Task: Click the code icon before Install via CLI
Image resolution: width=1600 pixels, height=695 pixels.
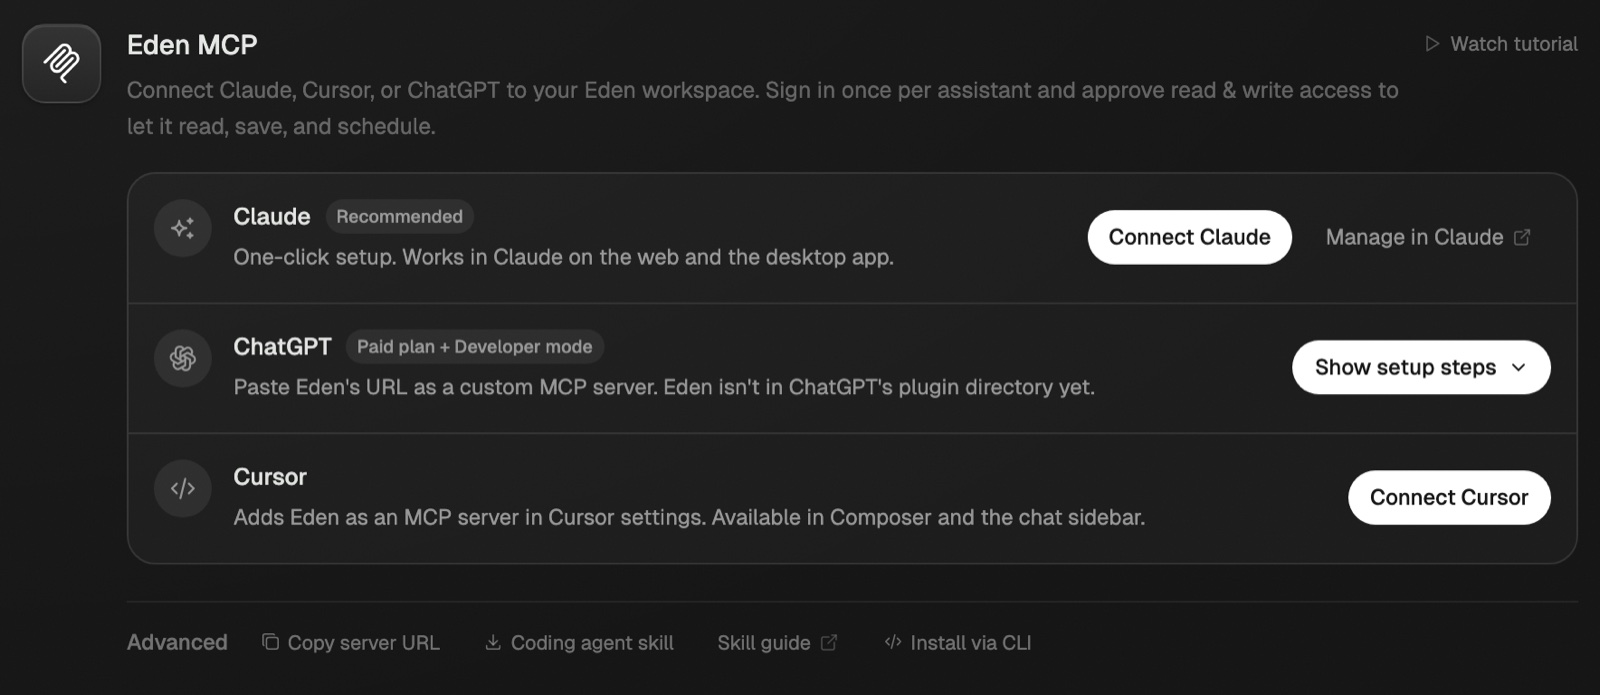Action: (893, 642)
